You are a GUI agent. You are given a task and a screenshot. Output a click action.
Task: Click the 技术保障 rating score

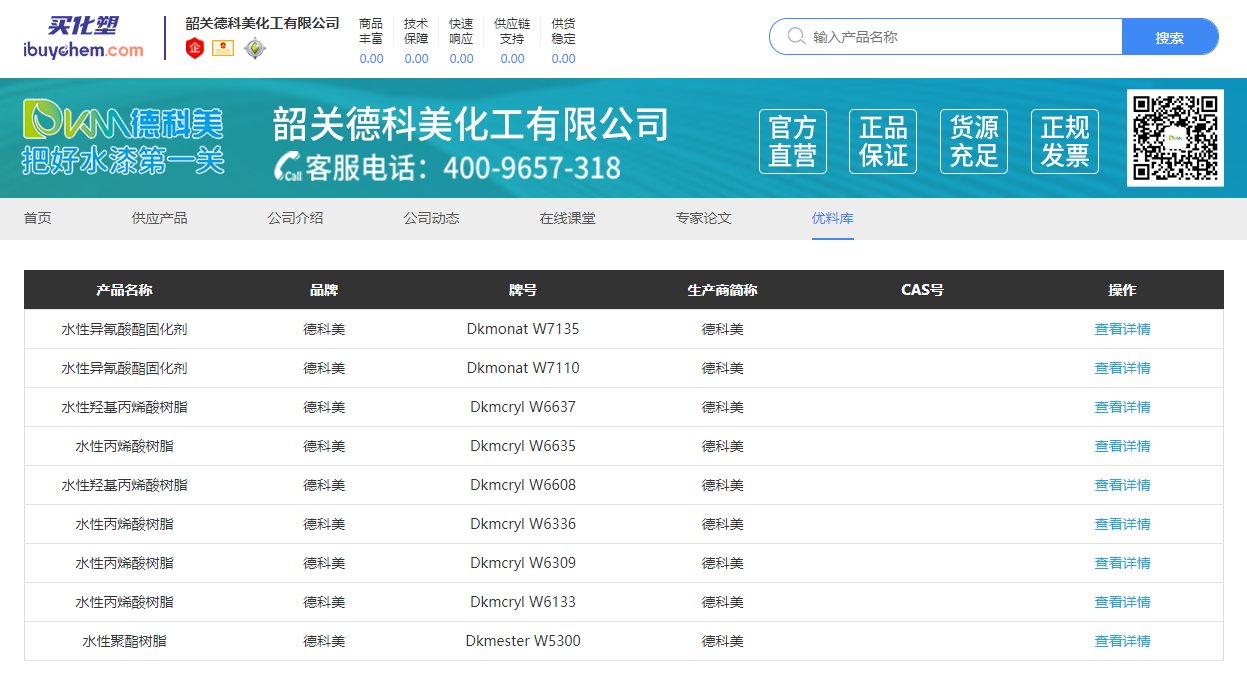coord(416,59)
